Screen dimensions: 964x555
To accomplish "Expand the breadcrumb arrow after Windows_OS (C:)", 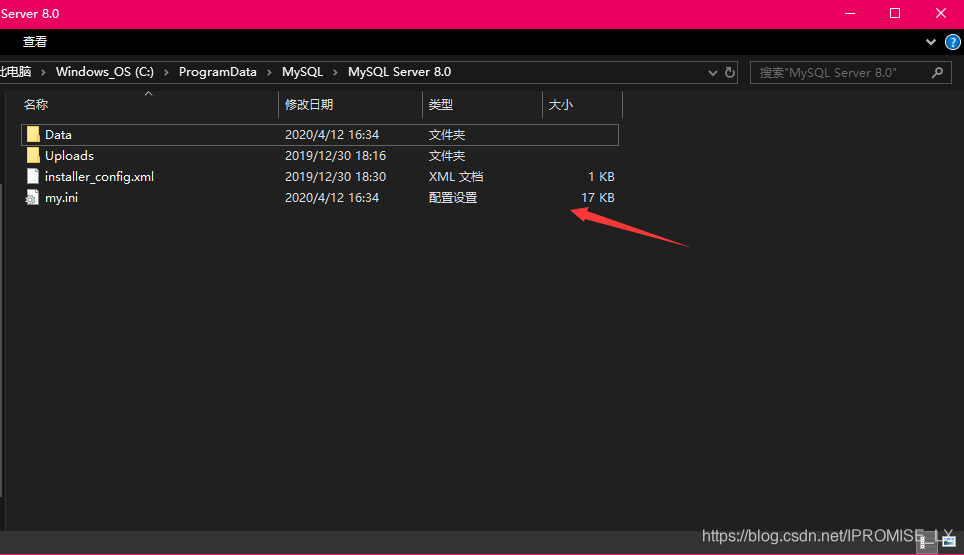I will tap(166, 73).
